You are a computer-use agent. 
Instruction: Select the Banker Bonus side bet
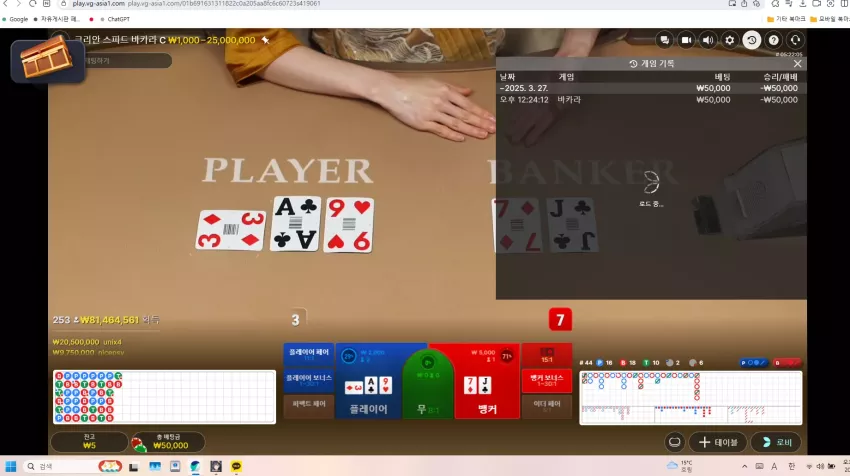546,380
